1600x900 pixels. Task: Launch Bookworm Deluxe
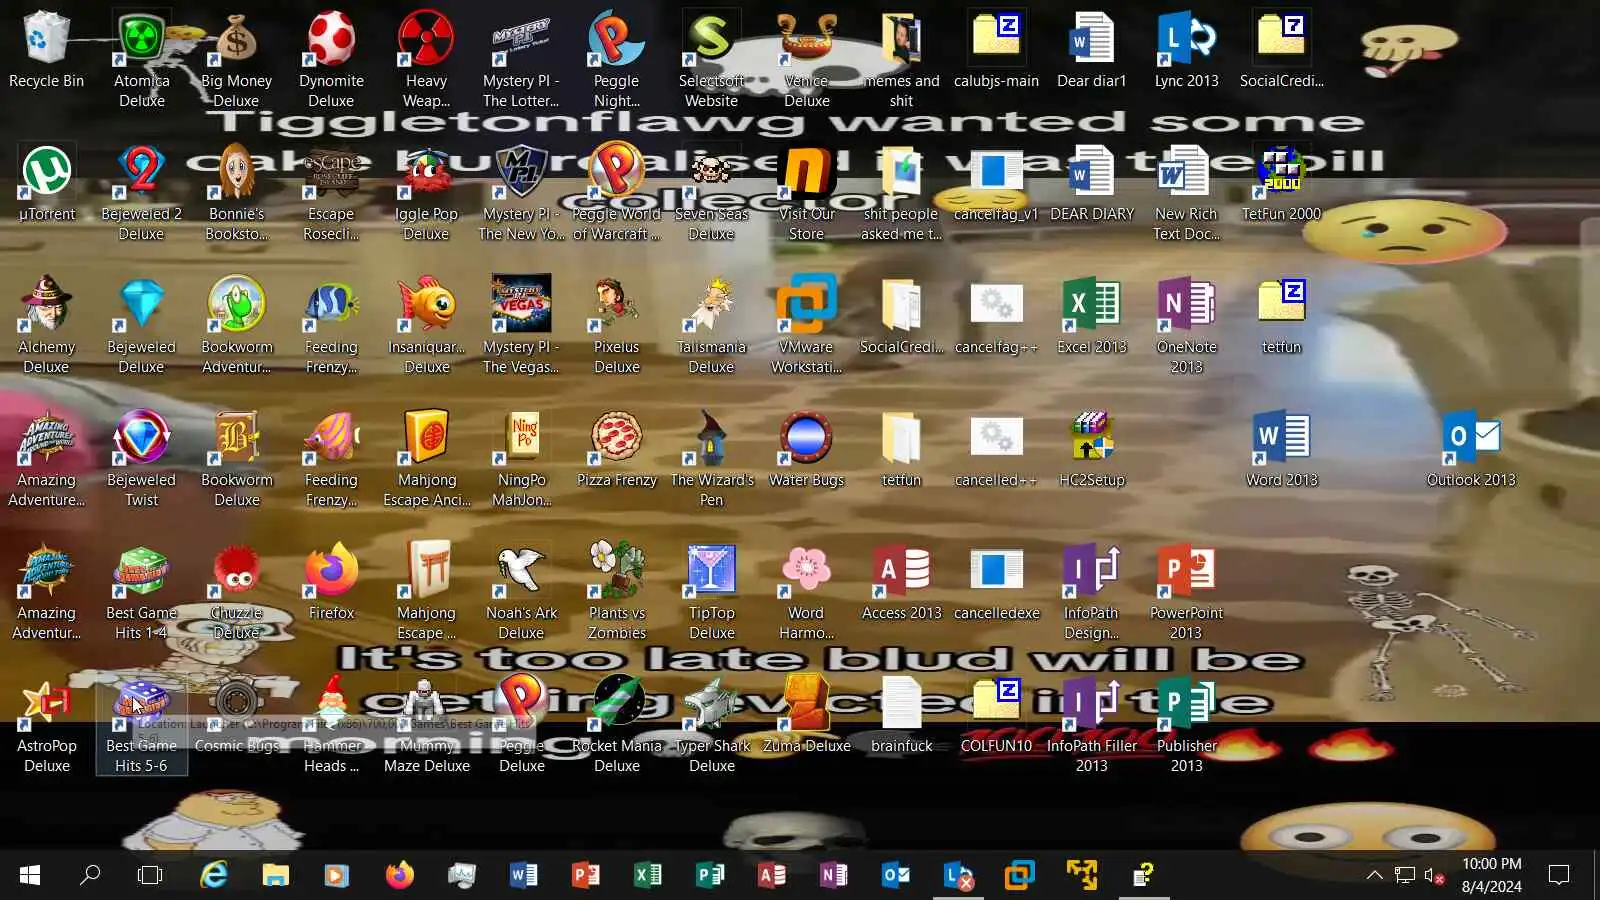tap(236, 459)
